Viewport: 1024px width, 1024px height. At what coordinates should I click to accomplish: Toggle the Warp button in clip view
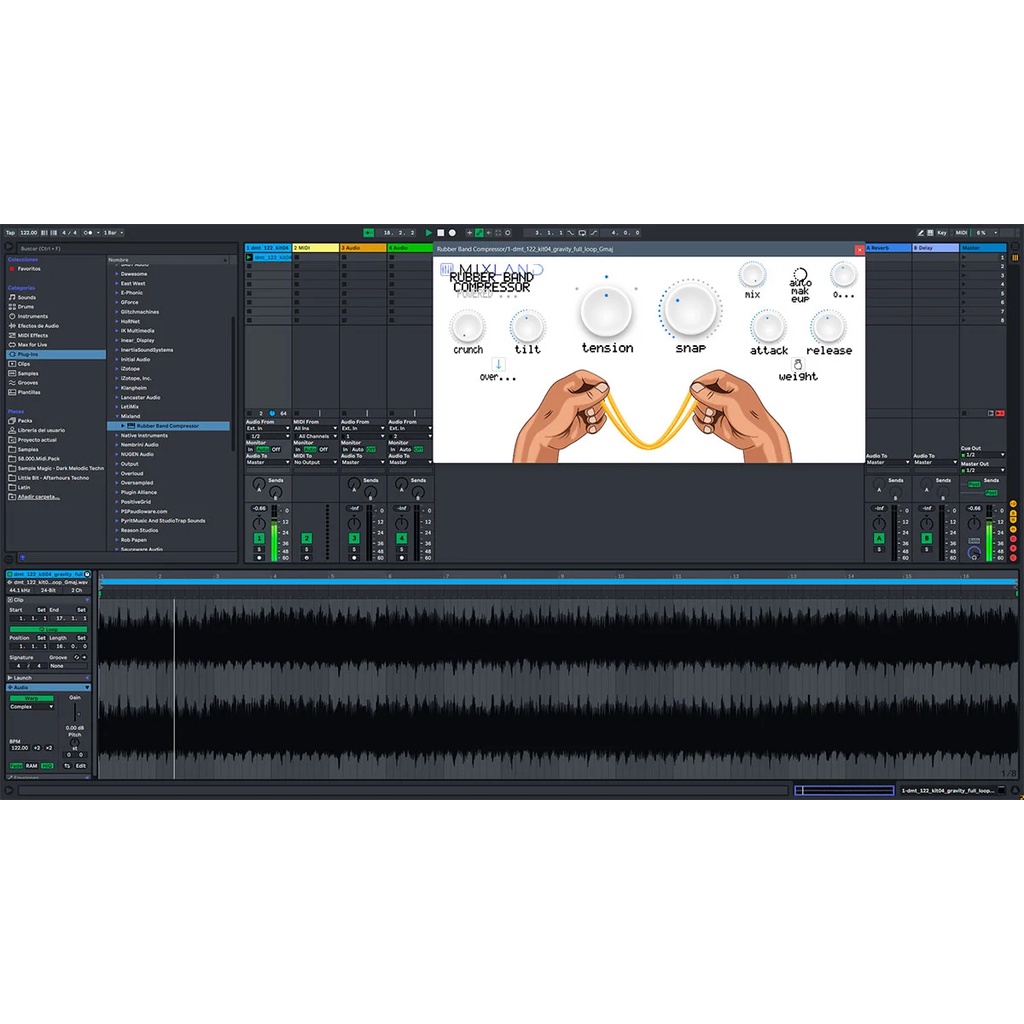(x=31, y=698)
